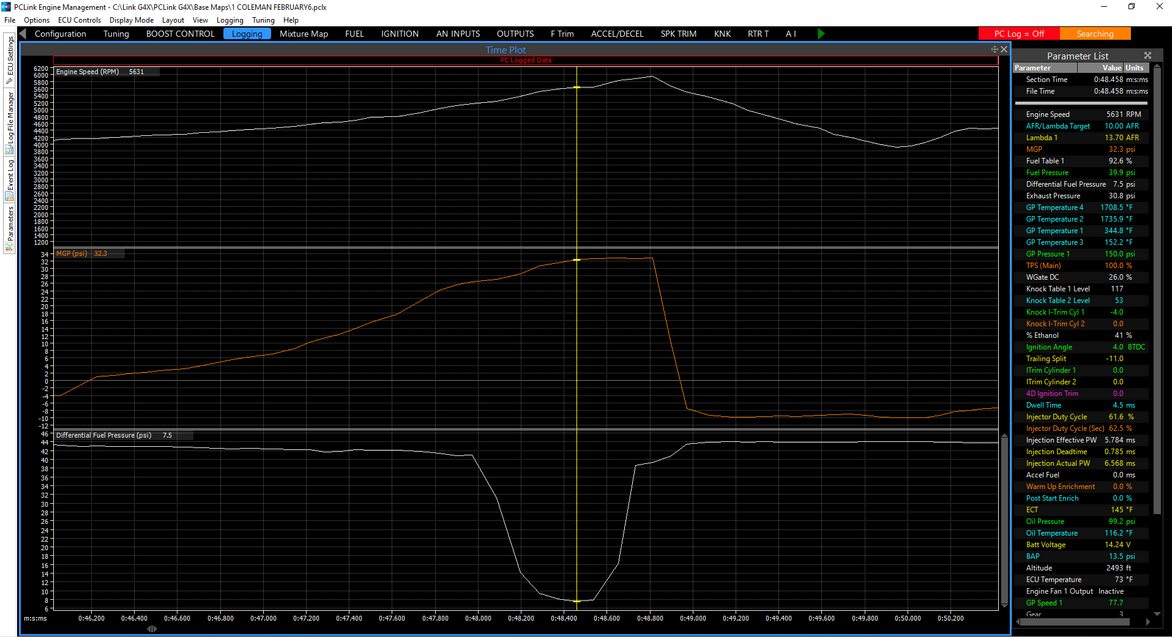Click the Time Plot panel title
The image size is (1172, 637).
(x=506, y=50)
